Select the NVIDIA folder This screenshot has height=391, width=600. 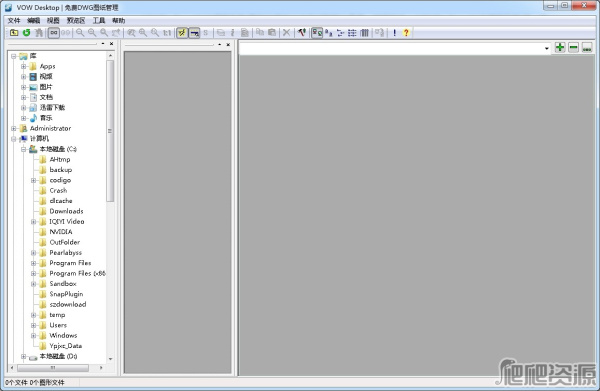point(61,232)
